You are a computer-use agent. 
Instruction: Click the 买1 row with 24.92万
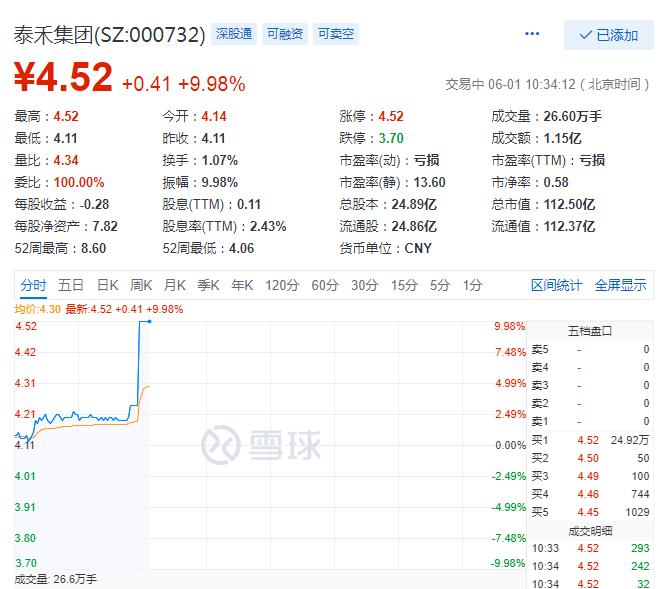click(x=590, y=441)
